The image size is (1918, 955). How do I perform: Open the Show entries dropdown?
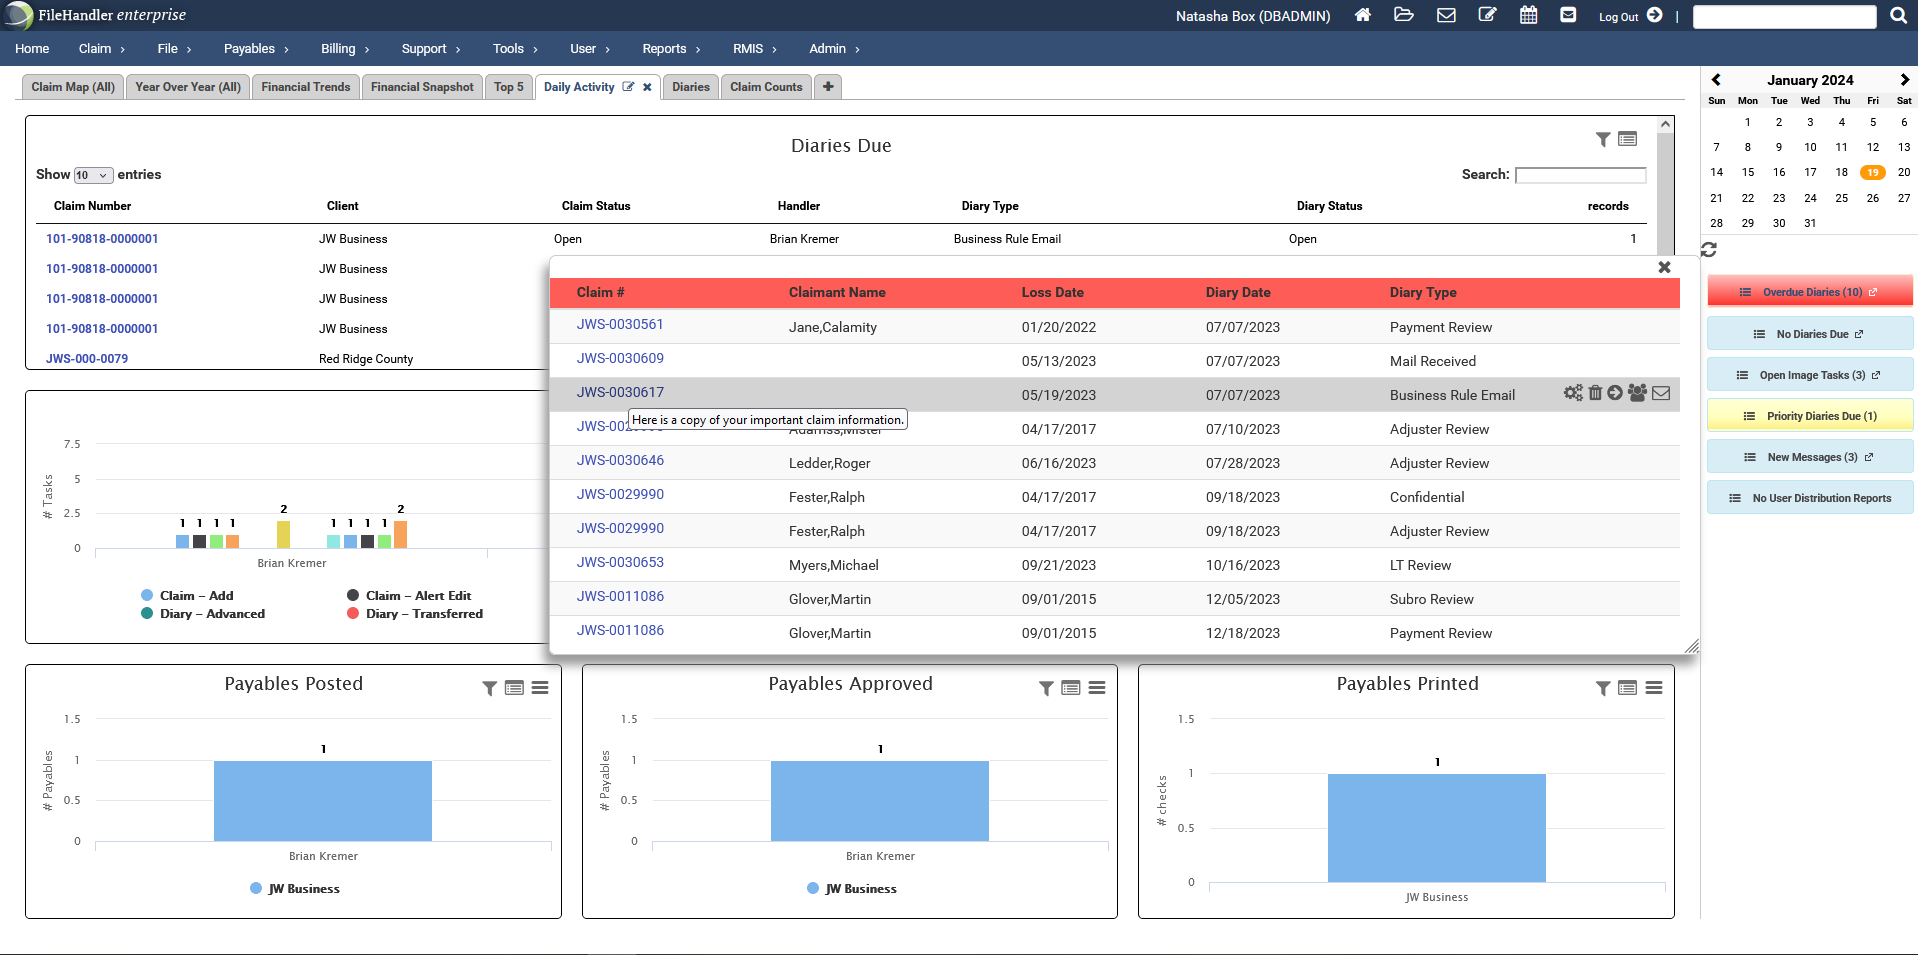point(94,174)
